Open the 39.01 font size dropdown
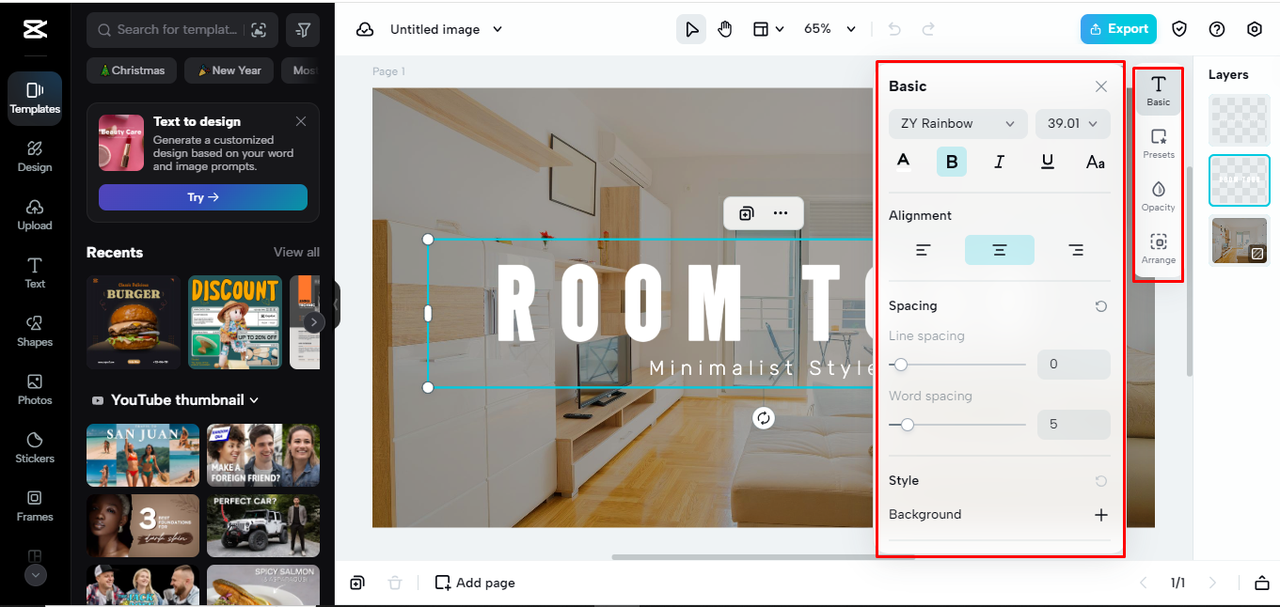Image resolution: width=1280 pixels, height=607 pixels. [1072, 124]
